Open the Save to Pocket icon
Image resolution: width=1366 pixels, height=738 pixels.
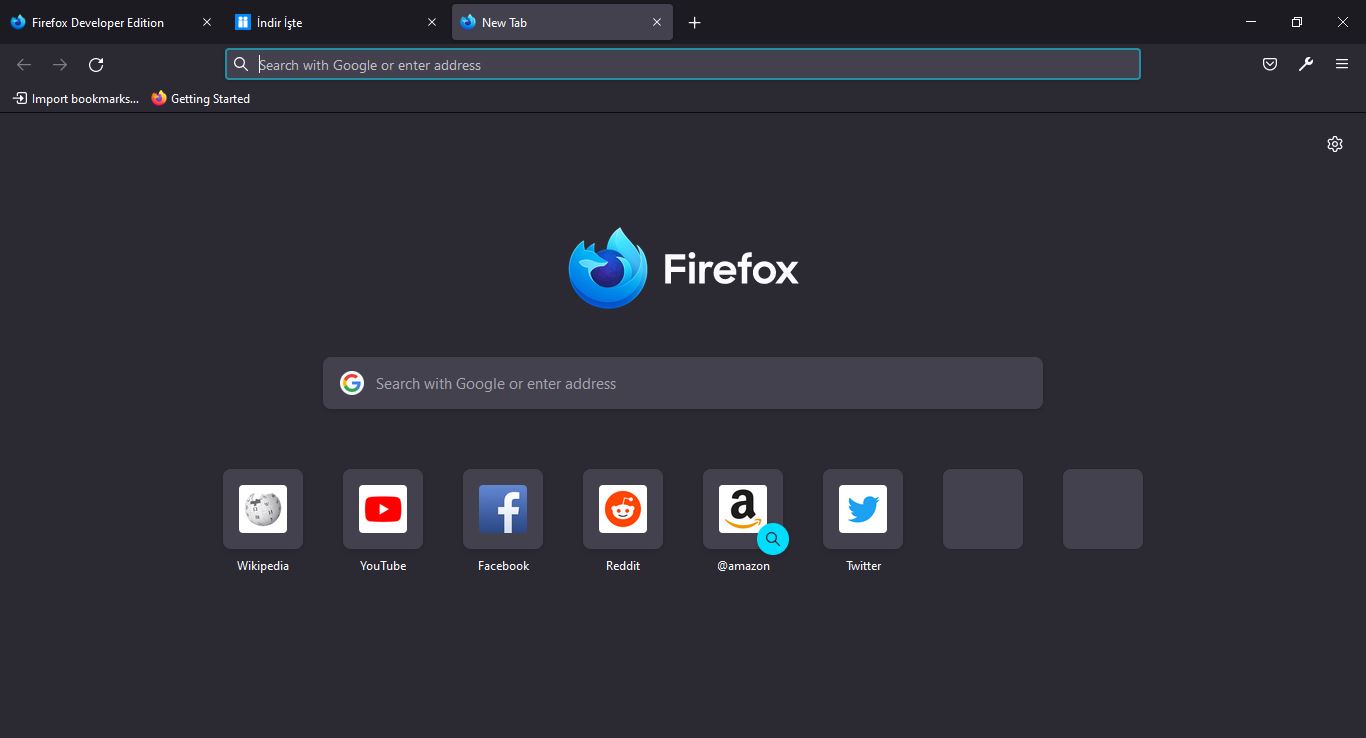tap(1270, 65)
